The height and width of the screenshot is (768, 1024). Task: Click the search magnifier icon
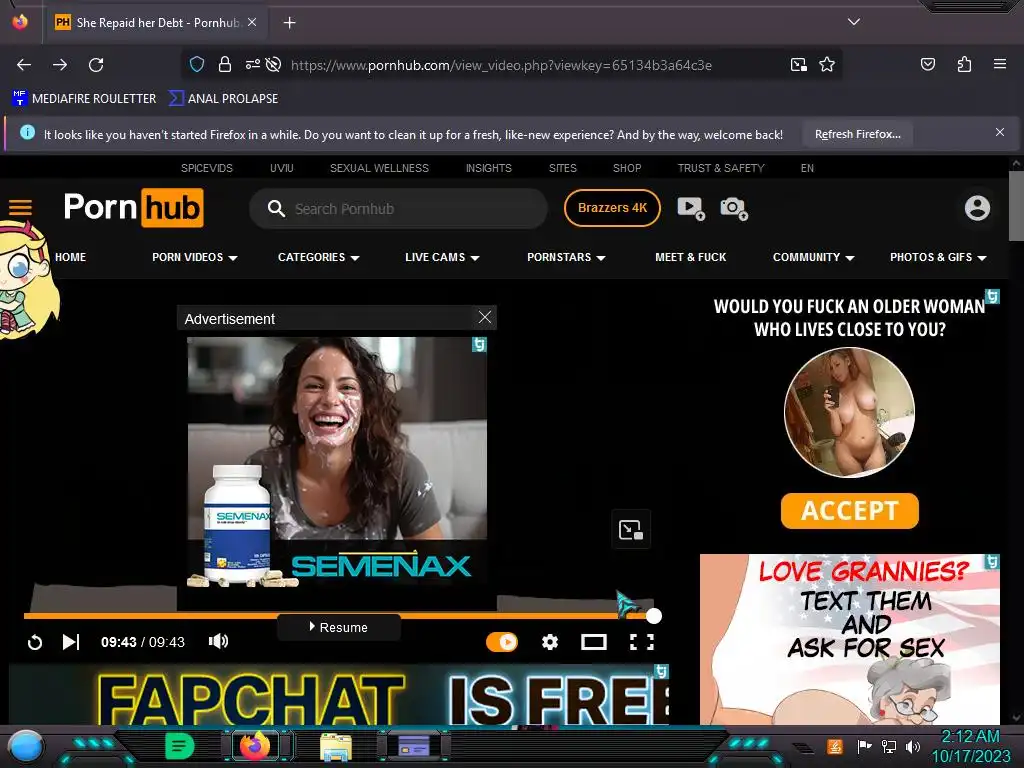(x=276, y=209)
